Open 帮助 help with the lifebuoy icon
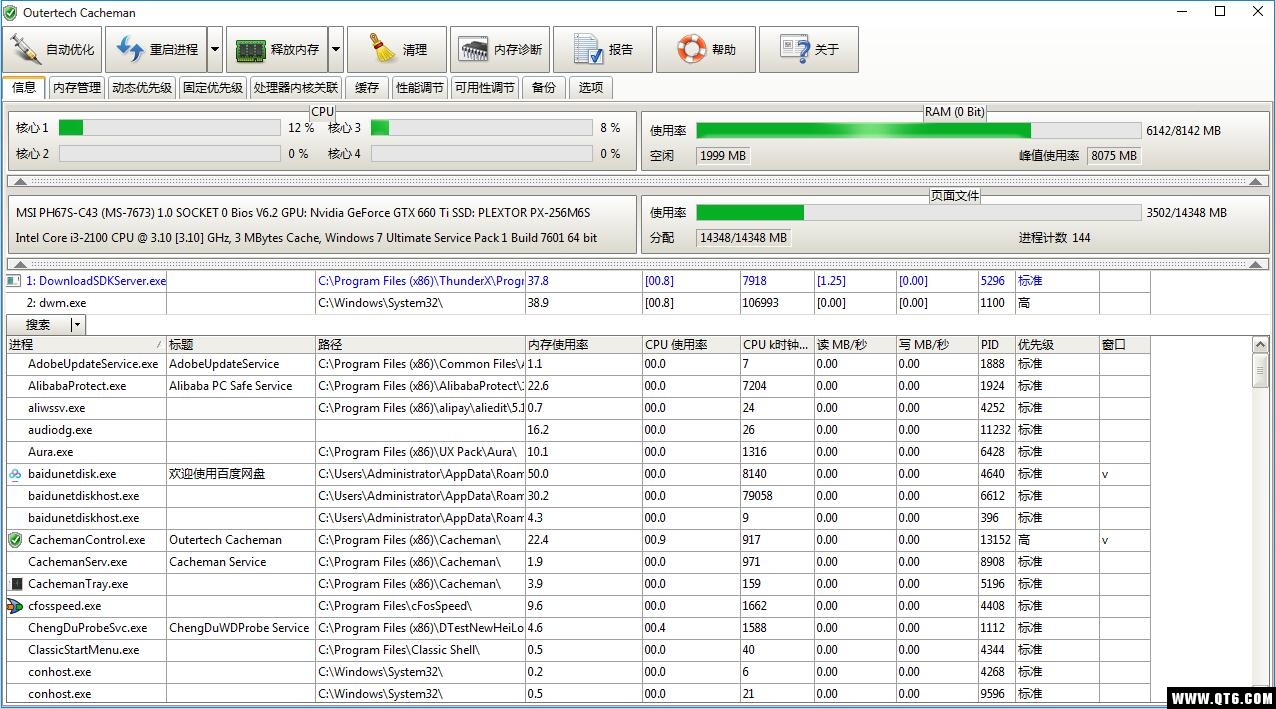1276x709 pixels. tap(706, 50)
